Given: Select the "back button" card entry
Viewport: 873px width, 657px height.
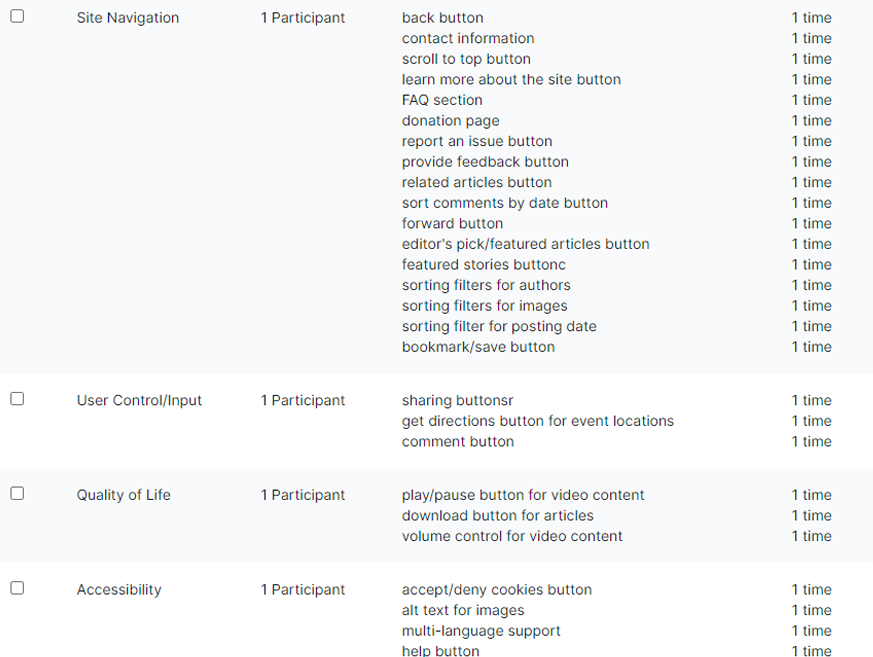Looking at the screenshot, I should (x=442, y=18).
